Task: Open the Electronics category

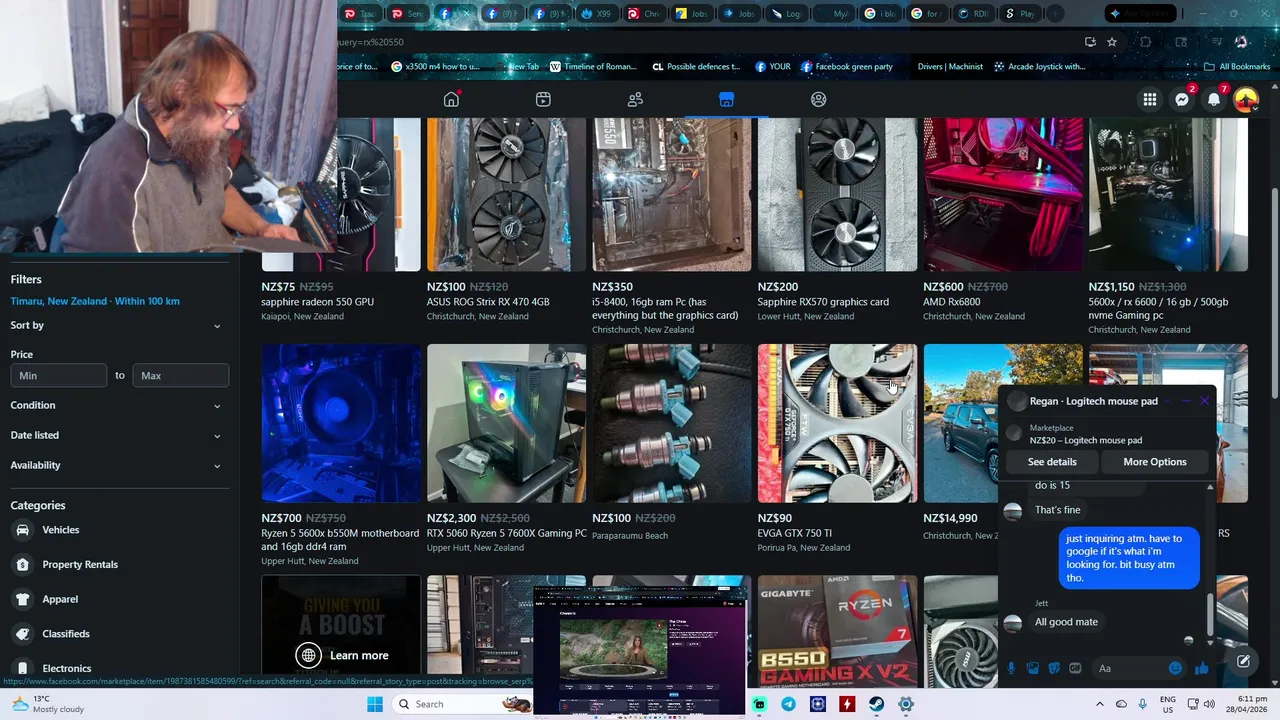Action: coord(119,668)
